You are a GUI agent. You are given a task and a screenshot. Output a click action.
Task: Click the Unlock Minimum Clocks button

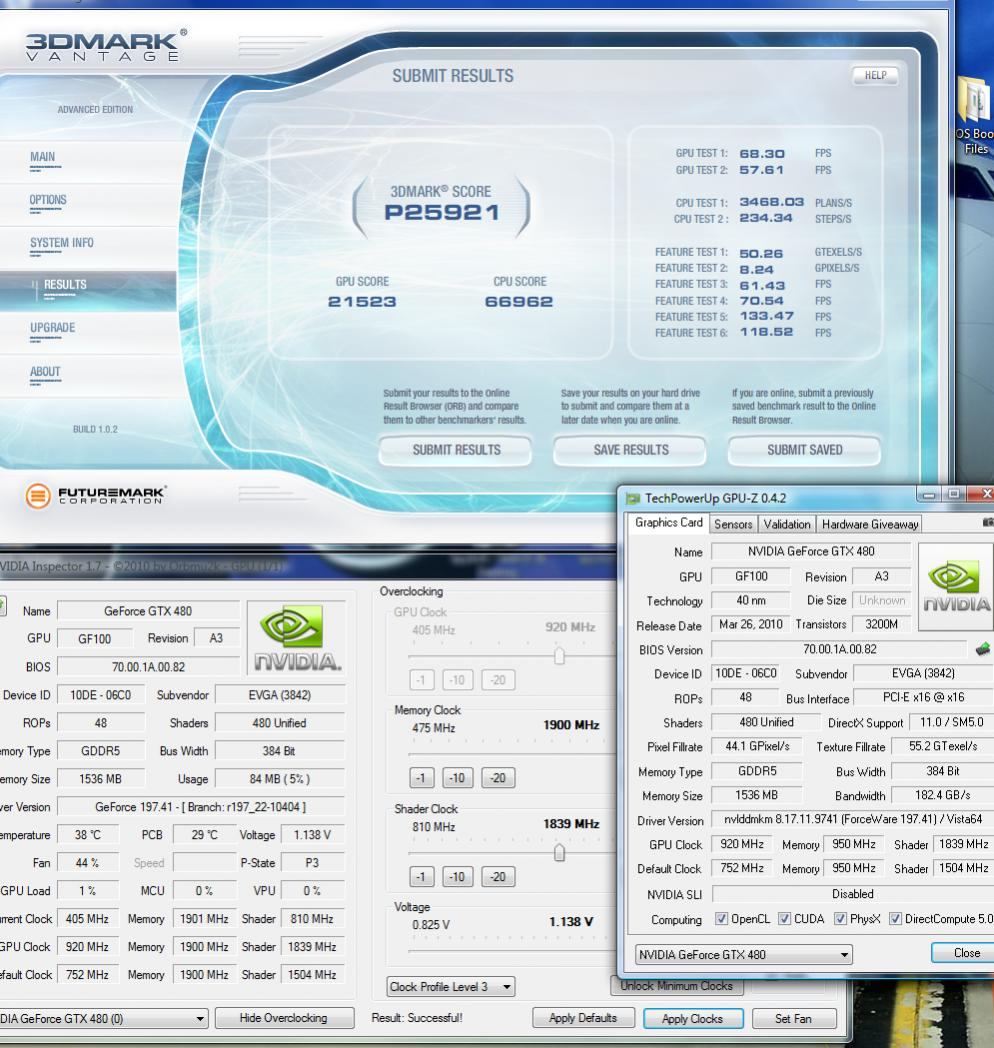[x=676, y=986]
